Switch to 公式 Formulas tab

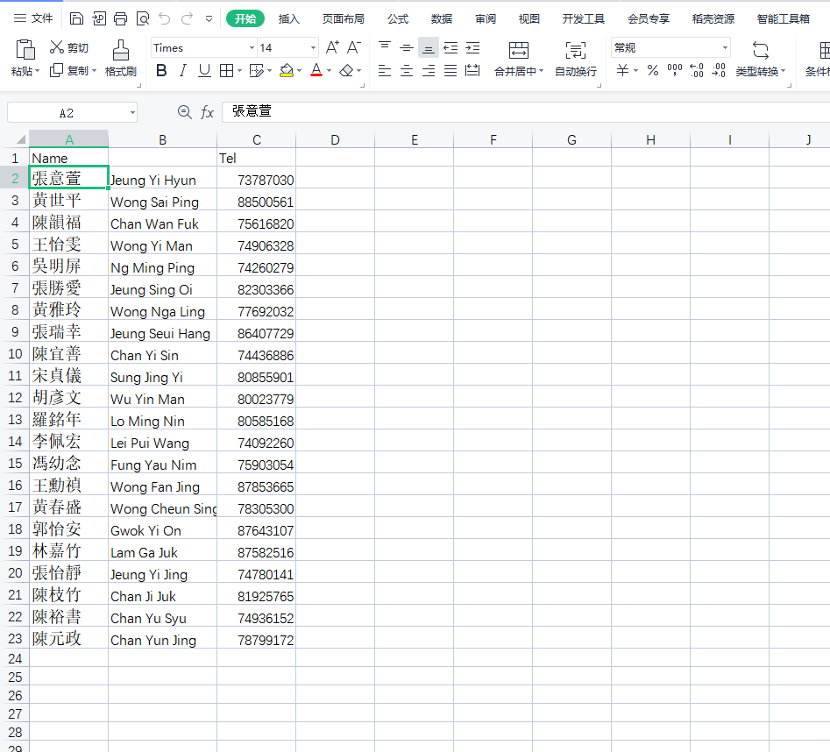point(398,19)
